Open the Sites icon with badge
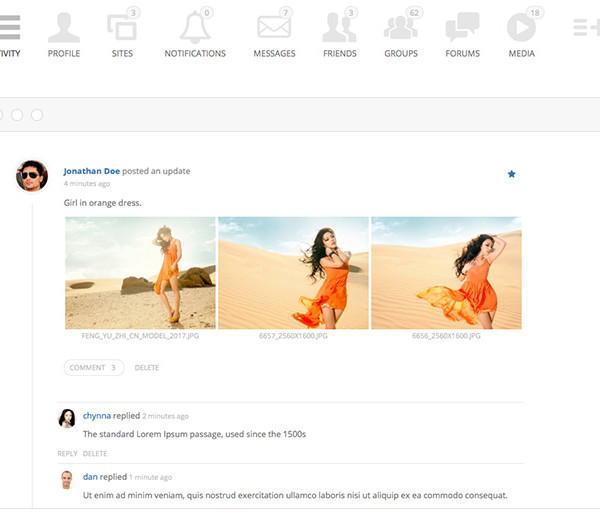 pyautogui.click(x=122, y=28)
